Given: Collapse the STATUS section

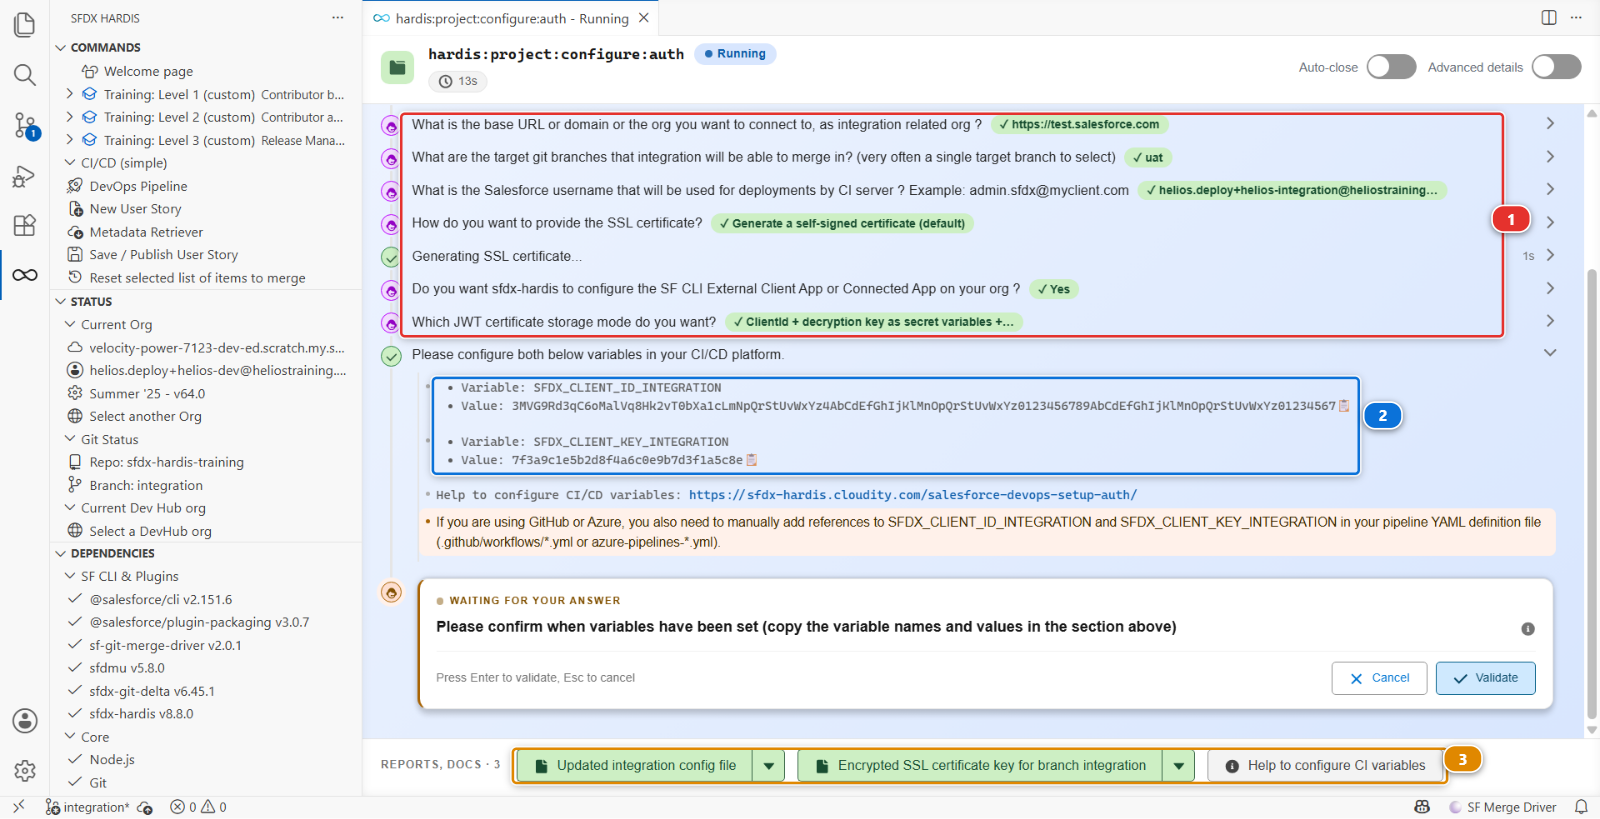Looking at the screenshot, I should (x=61, y=301).
